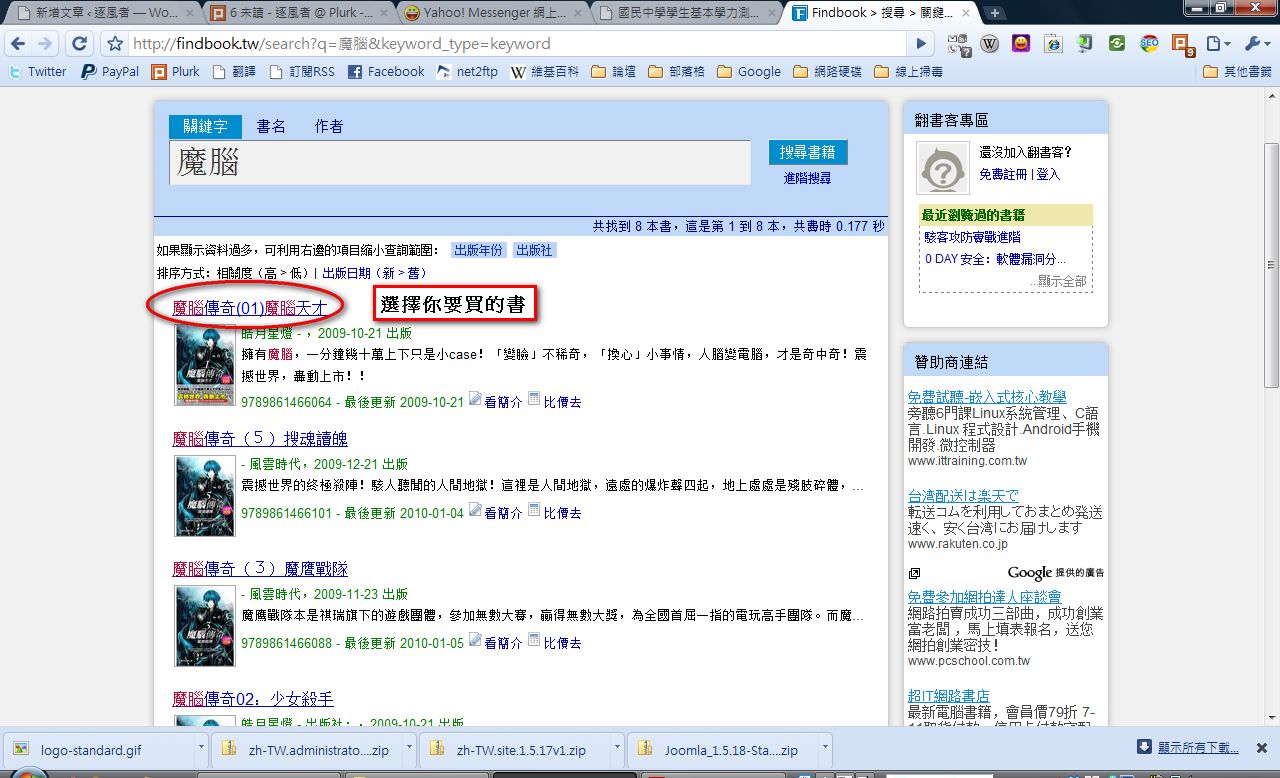Viewport: 1280px width, 778px height.
Task: Open the 台灣配送は楽天で sponsor link
Action: (963, 496)
